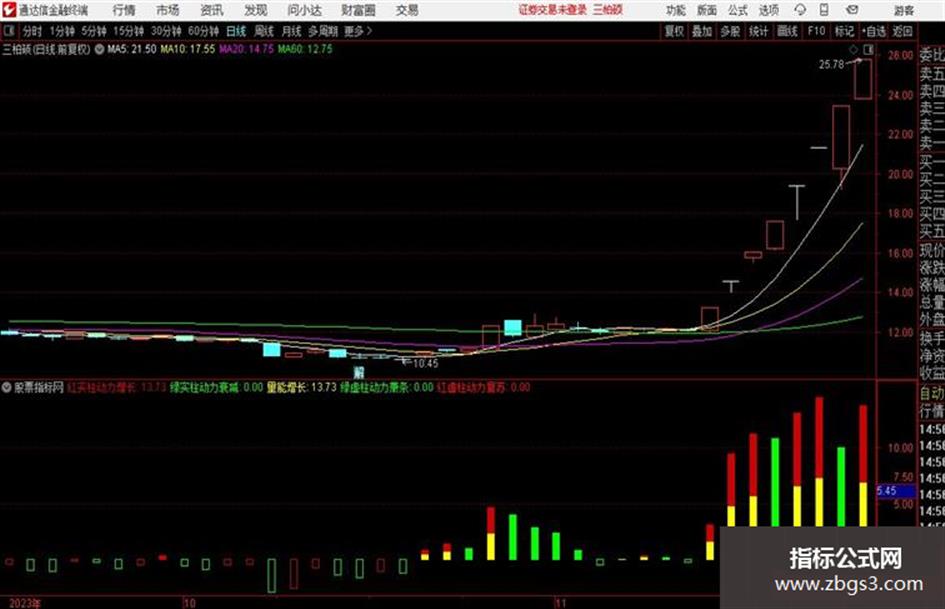
Task: Click the 标记 toolbar button
Action: pos(844,31)
